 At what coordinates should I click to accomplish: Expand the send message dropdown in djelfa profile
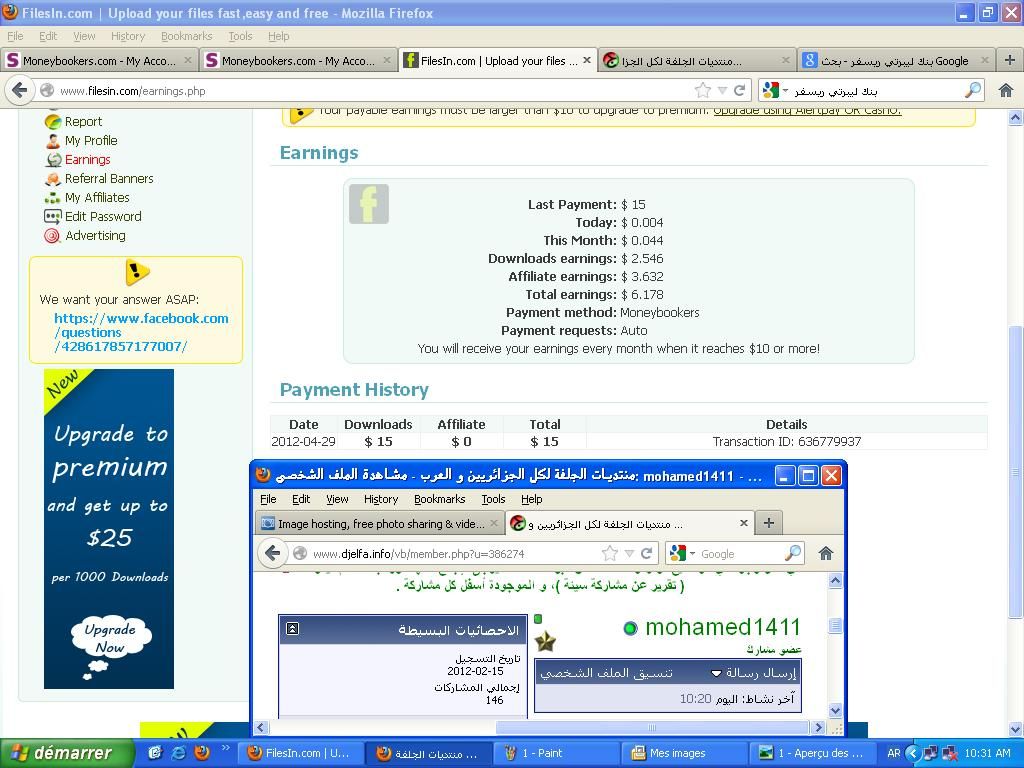[x=716, y=673]
